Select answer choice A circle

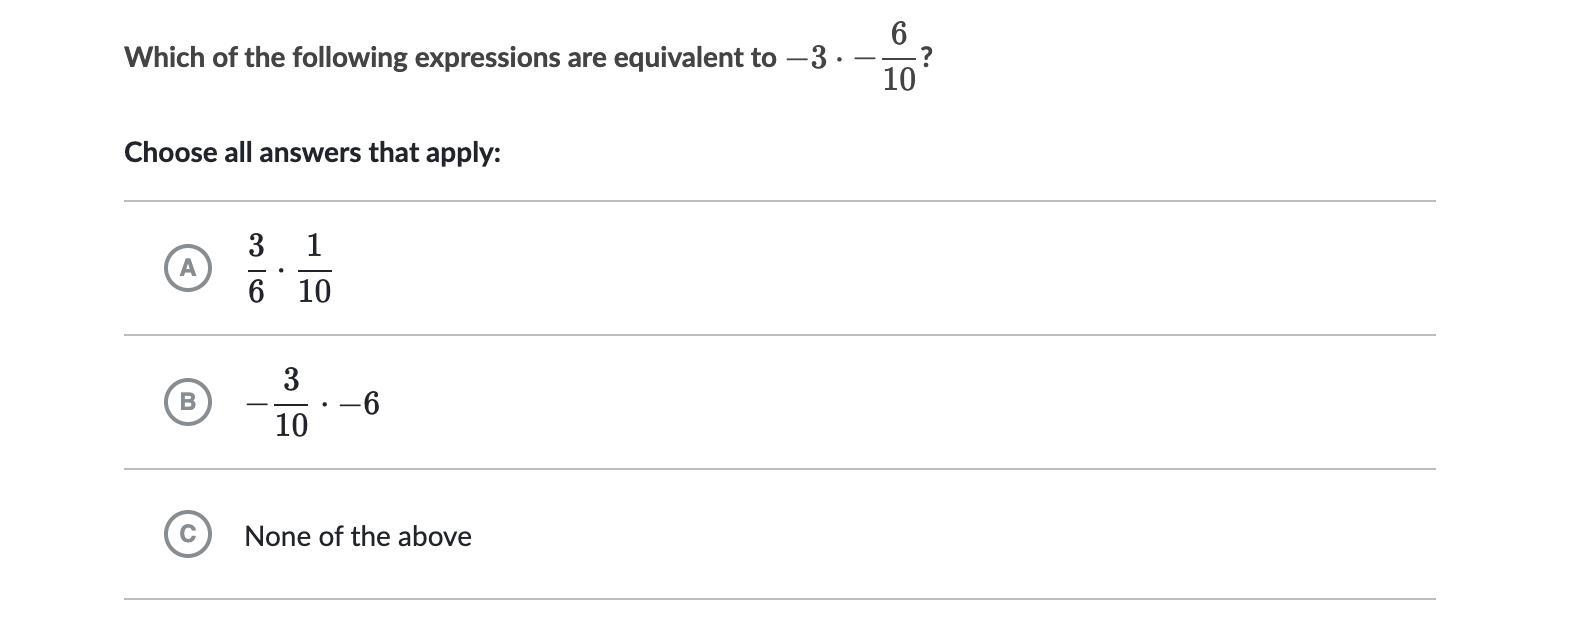[x=188, y=268]
